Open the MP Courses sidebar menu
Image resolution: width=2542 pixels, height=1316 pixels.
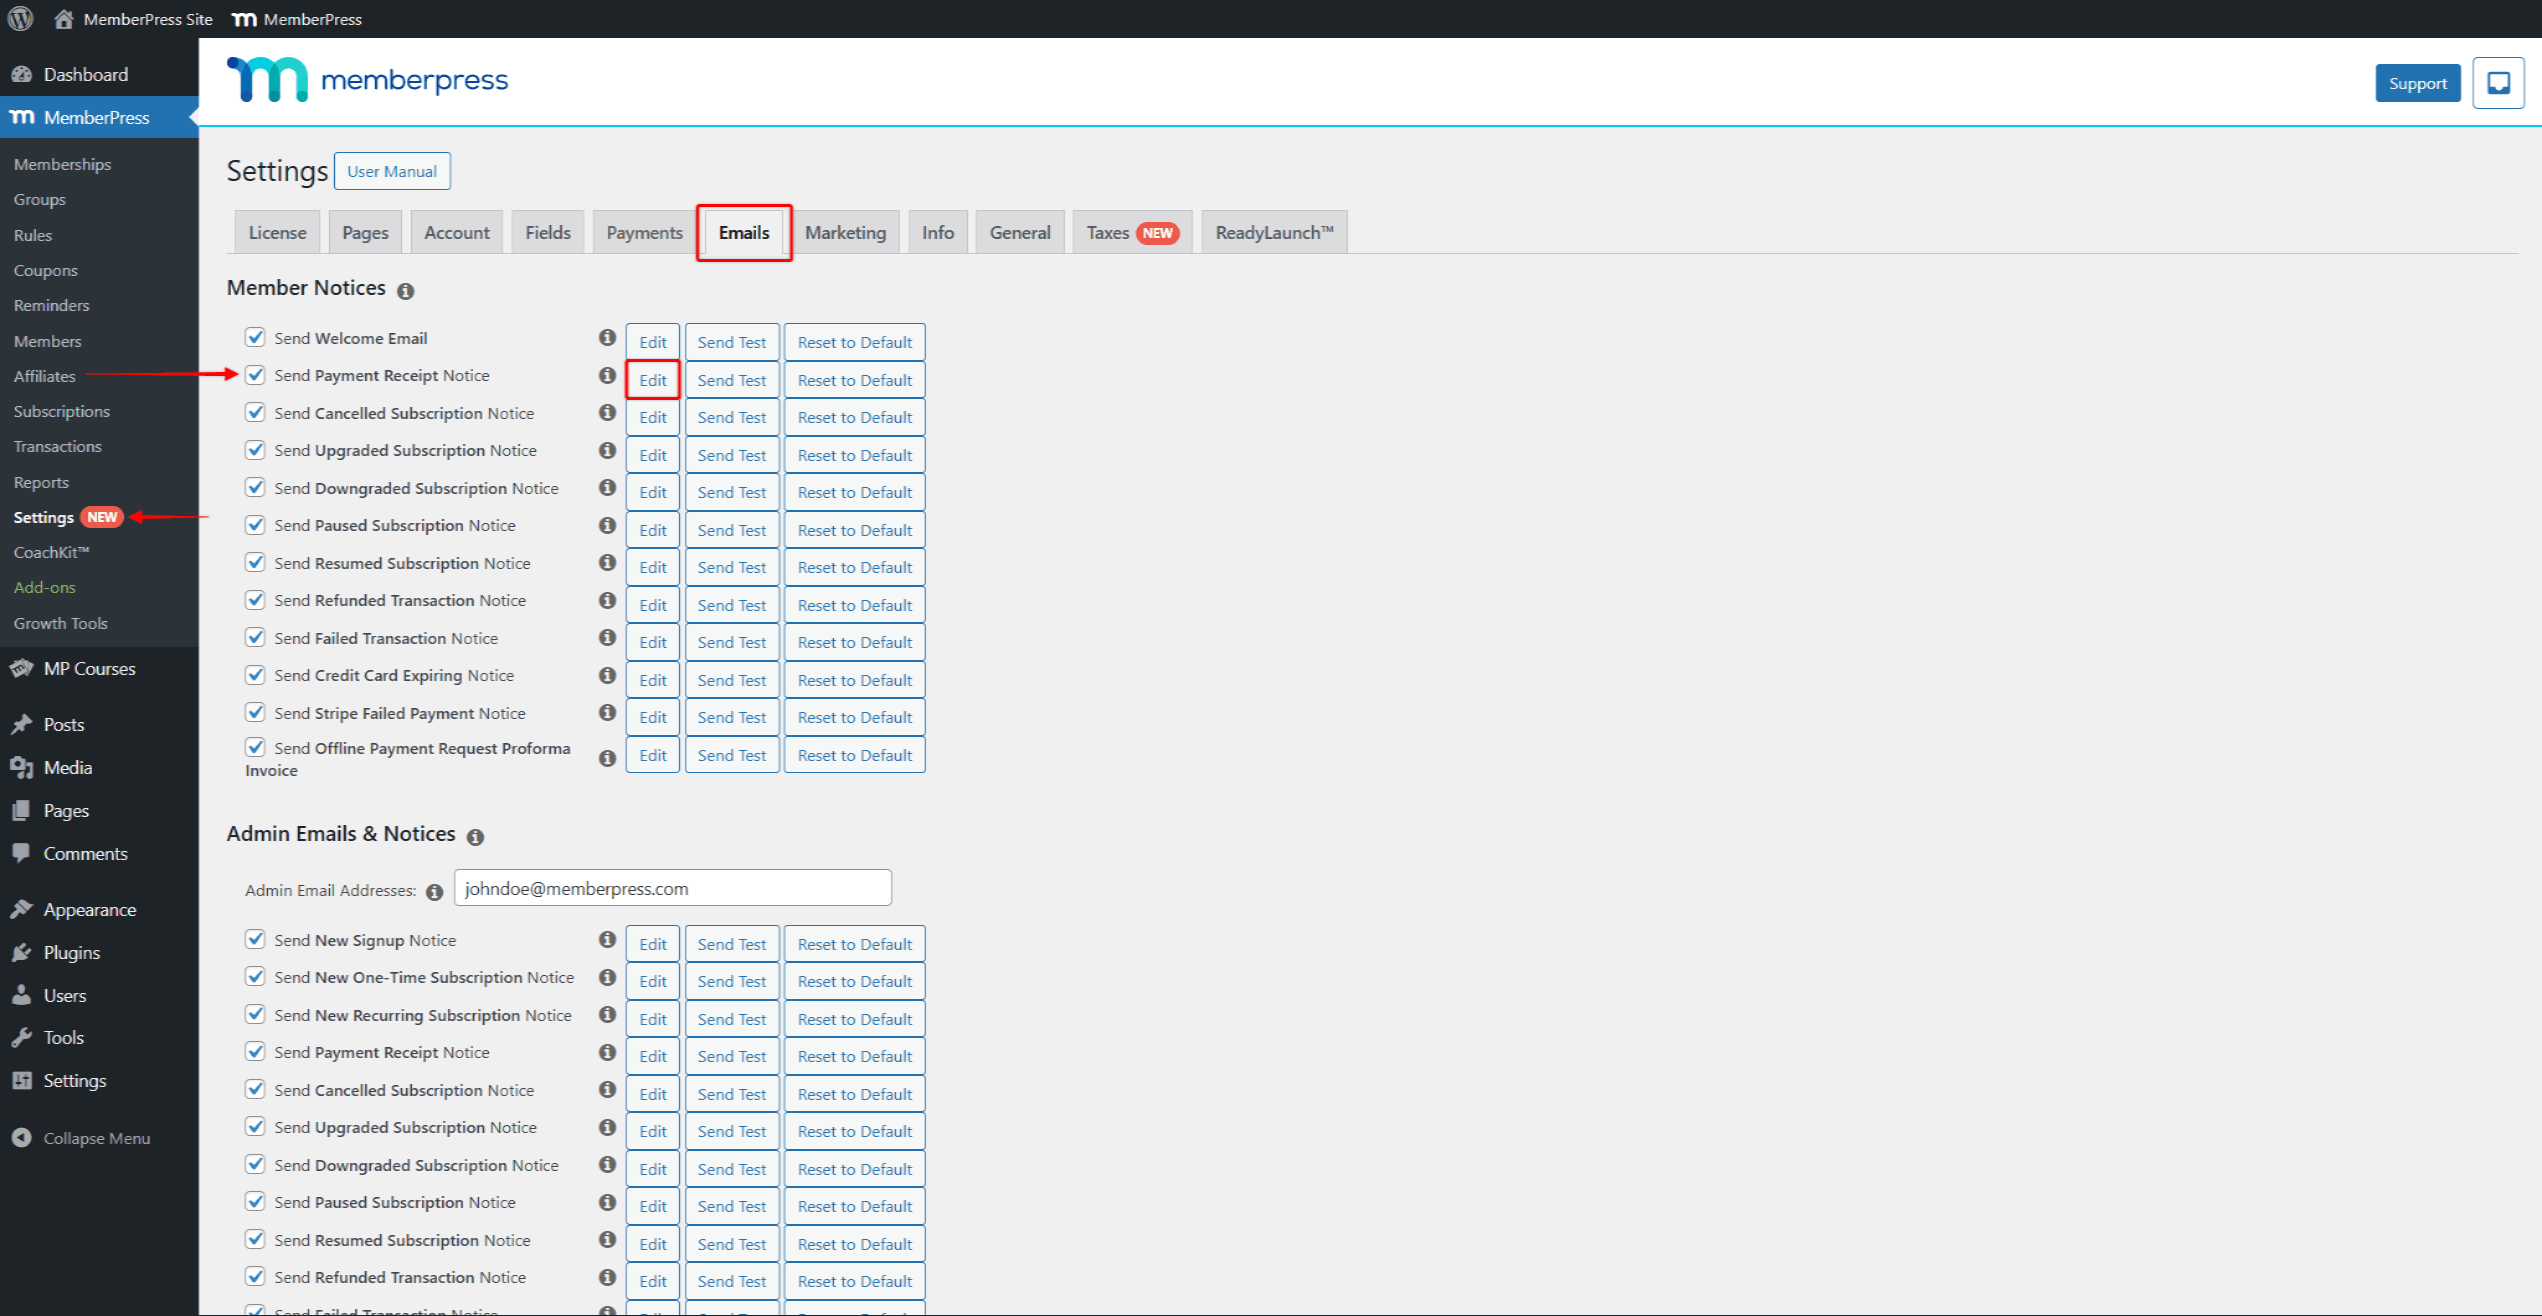pyautogui.click(x=89, y=669)
